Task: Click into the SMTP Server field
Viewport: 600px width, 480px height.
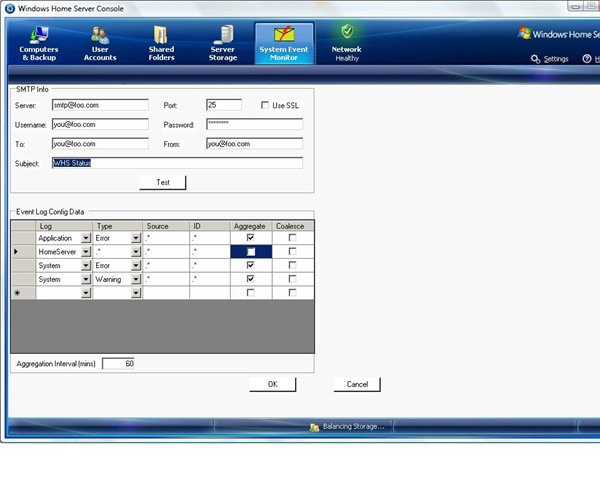Action: coord(100,105)
